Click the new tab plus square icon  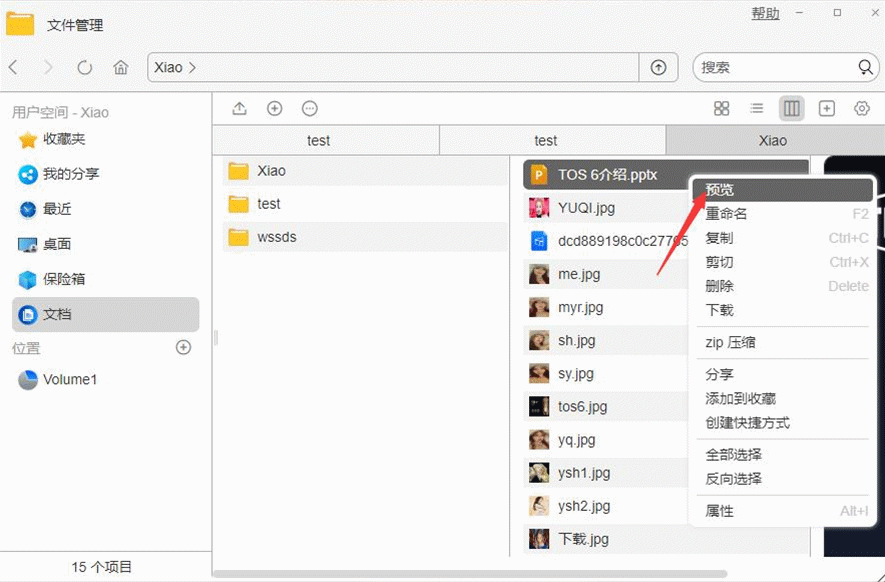826,108
